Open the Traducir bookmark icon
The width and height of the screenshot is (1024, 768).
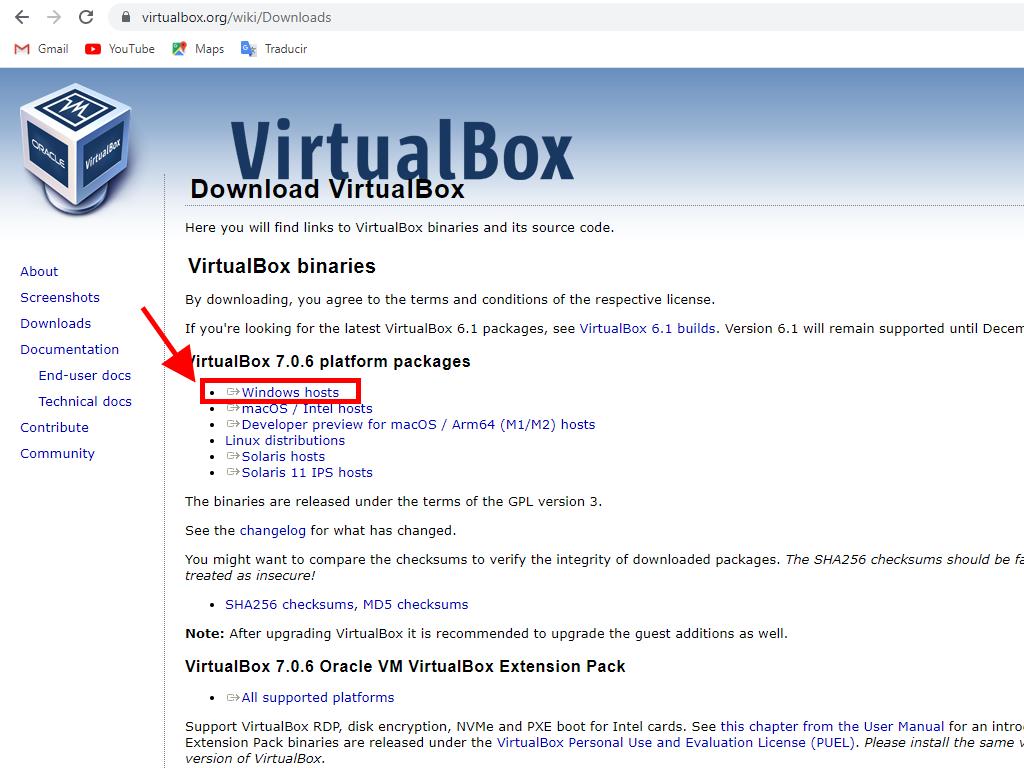(248, 49)
